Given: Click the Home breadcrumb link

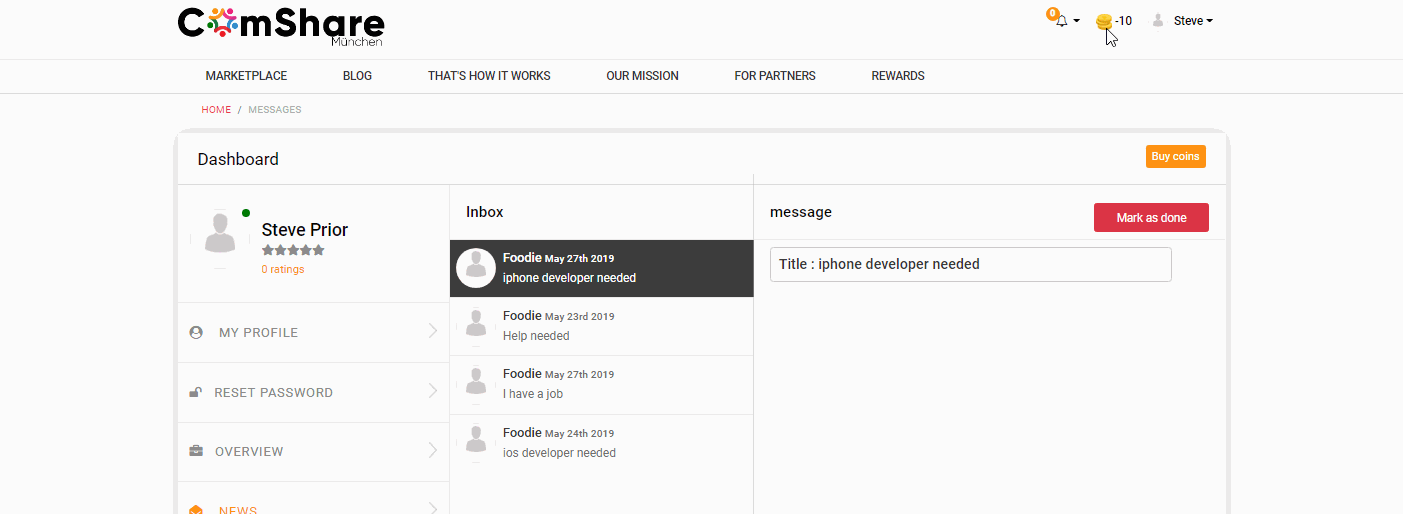Looking at the screenshot, I should (x=216, y=110).
